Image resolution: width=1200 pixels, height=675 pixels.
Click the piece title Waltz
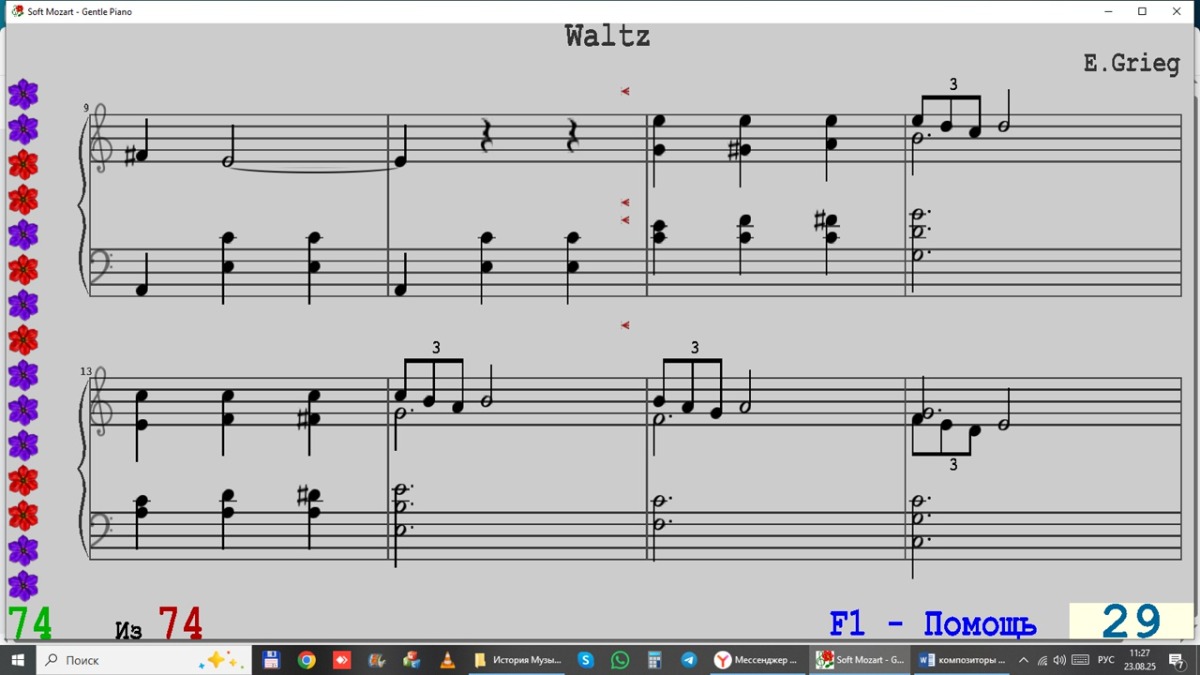[x=608, y=37]
